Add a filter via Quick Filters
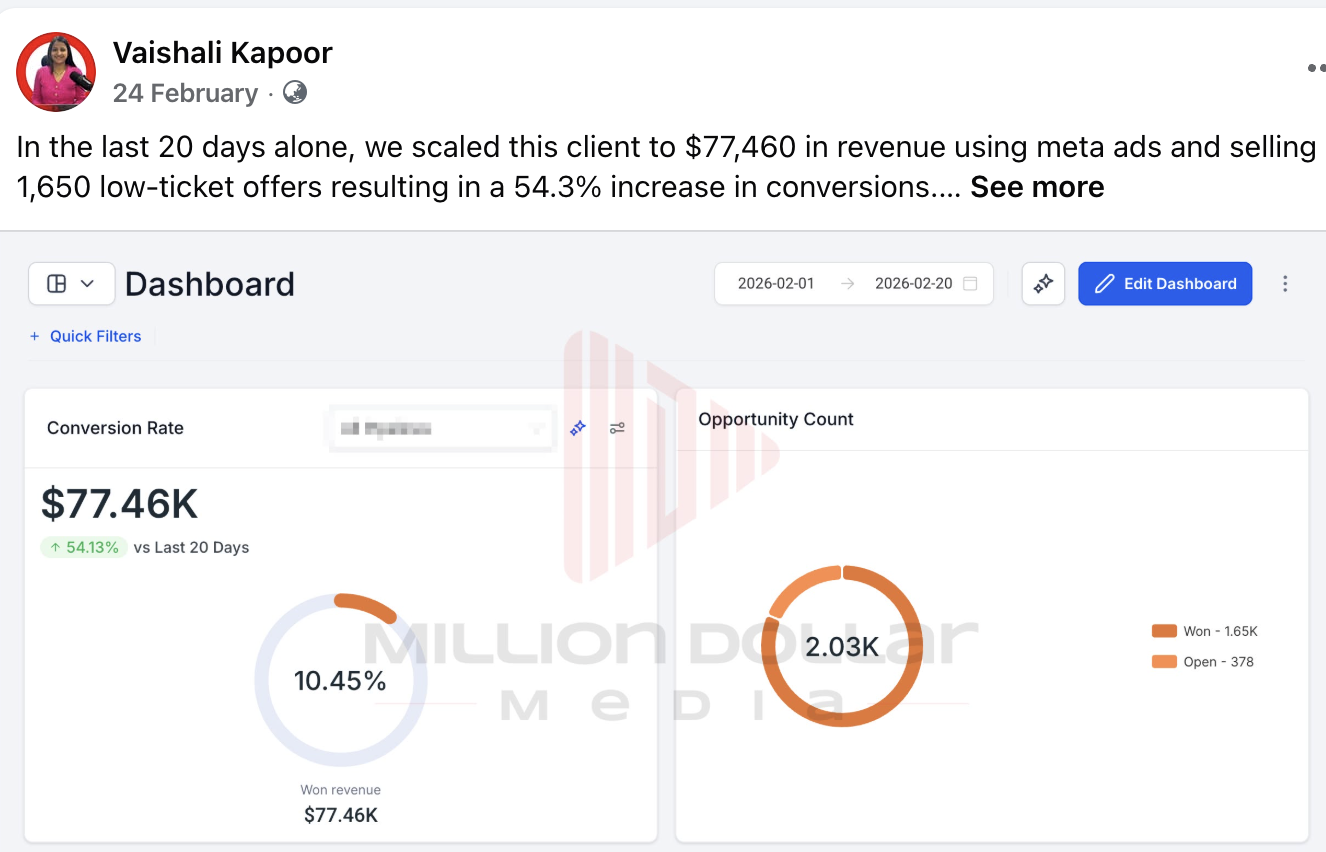Viewport: 1326px width, 852px height. (85, 336)
